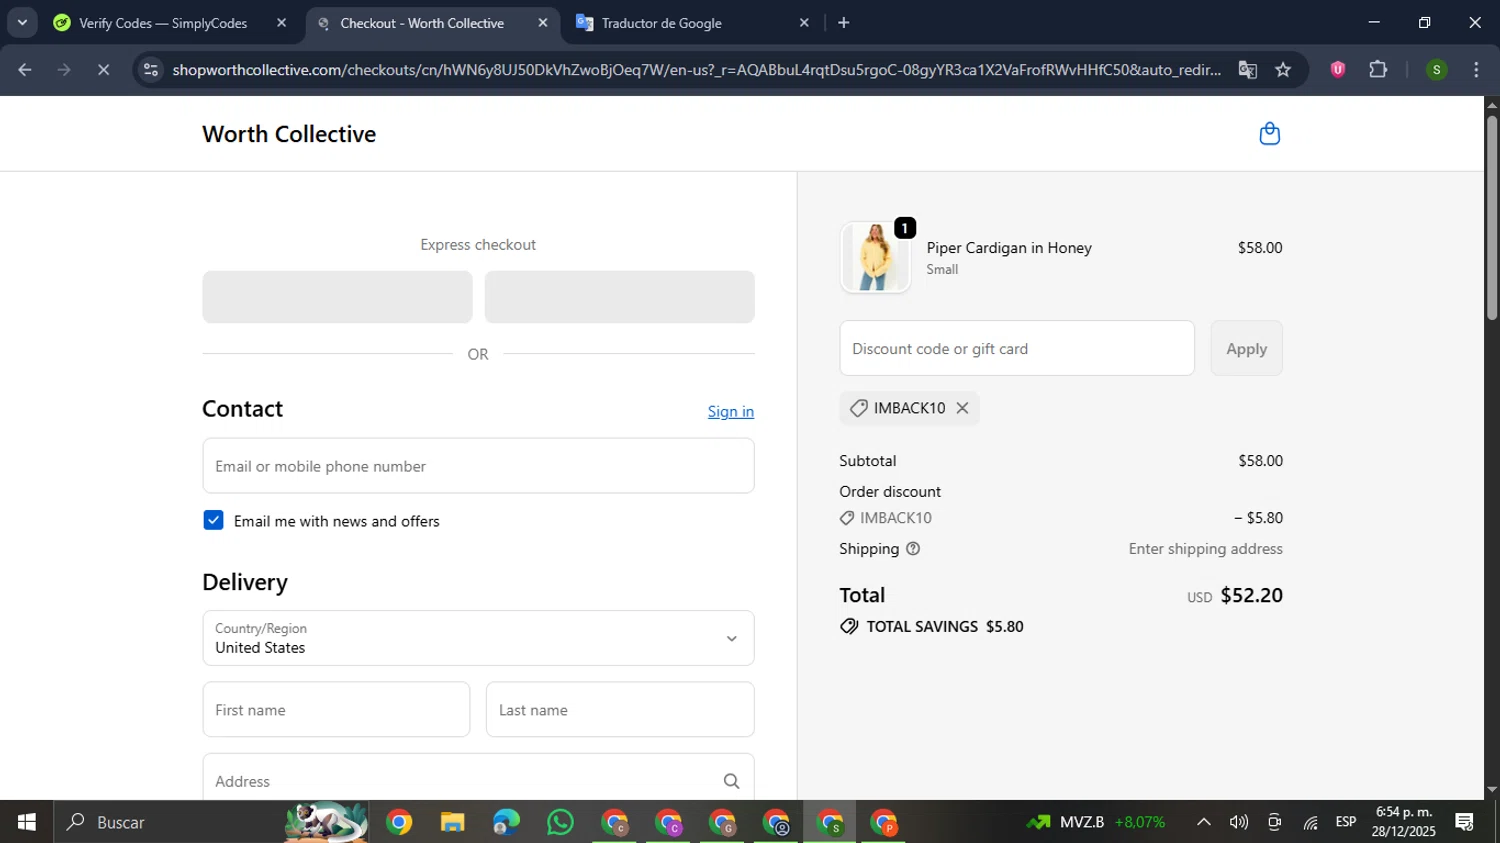The image size is (1500, 843).
Task: Open the shopping bag cart icon
Action: [x=1269, y=134]
